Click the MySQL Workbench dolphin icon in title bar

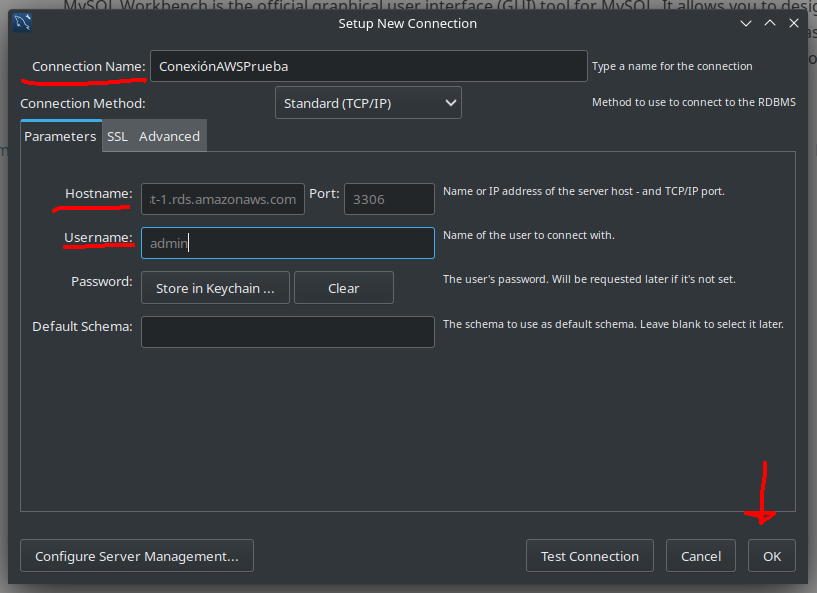[22, 23]
